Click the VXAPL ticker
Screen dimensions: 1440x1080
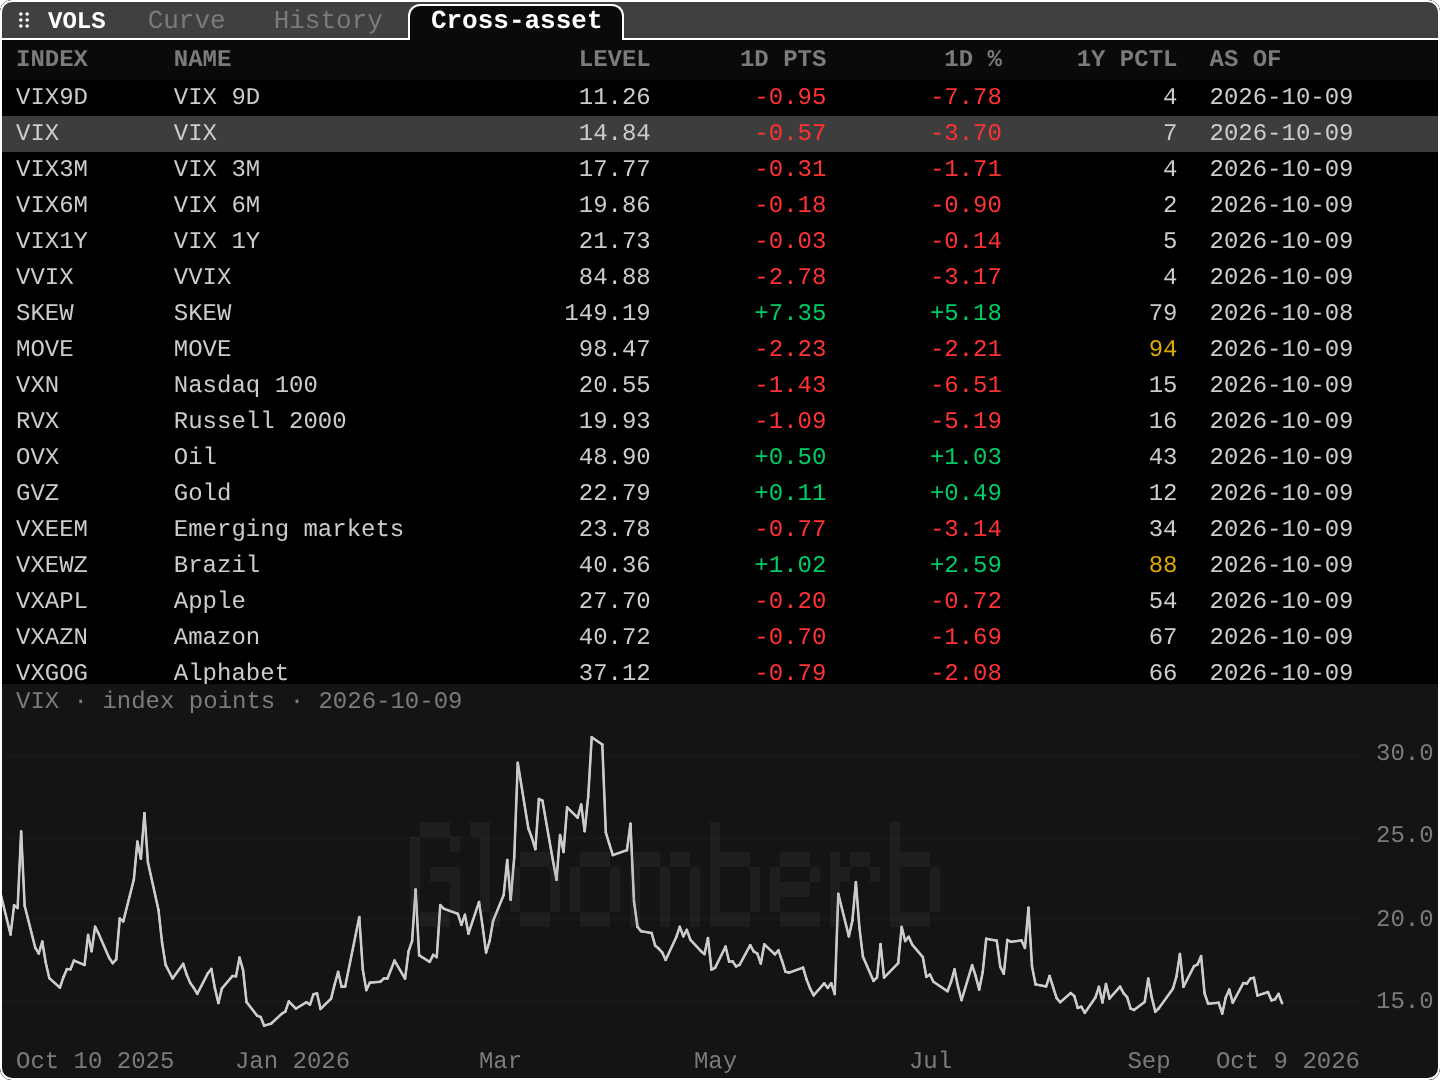(x=52, y=601)
